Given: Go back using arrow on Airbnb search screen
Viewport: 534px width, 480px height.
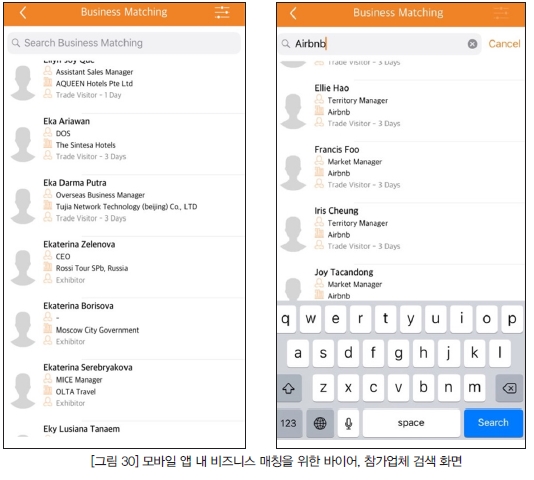Looking at the screenshot, I should (293, 14).
